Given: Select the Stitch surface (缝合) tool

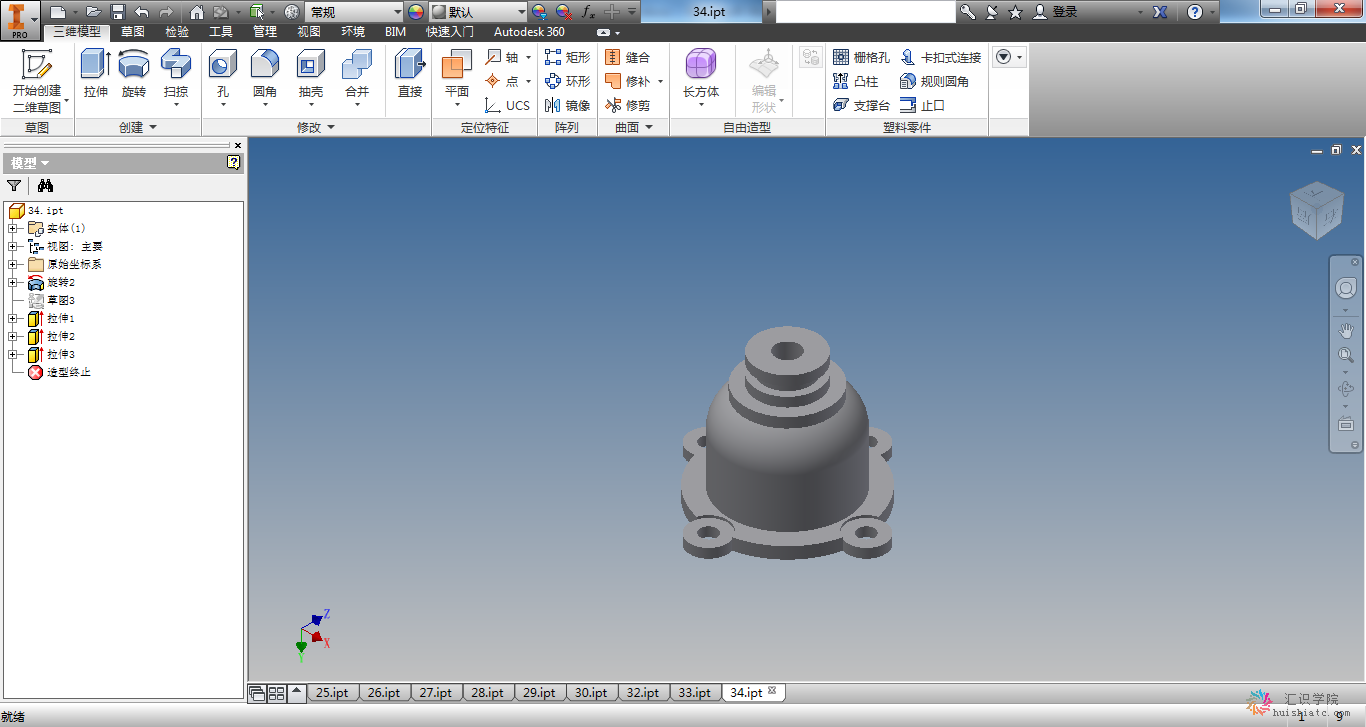Looking at the screenshot, I should [x=627, y=57].
